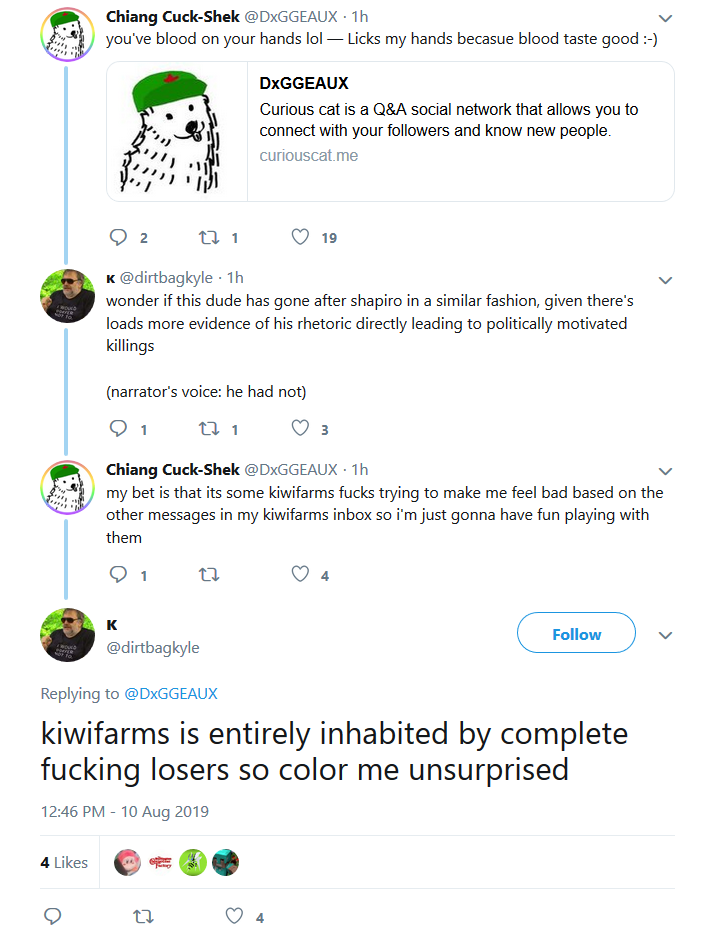Expand options chevron on dirtbagkyle's shapiro tweet
This screenshot has height=932, width=711.
coord(665,280)
